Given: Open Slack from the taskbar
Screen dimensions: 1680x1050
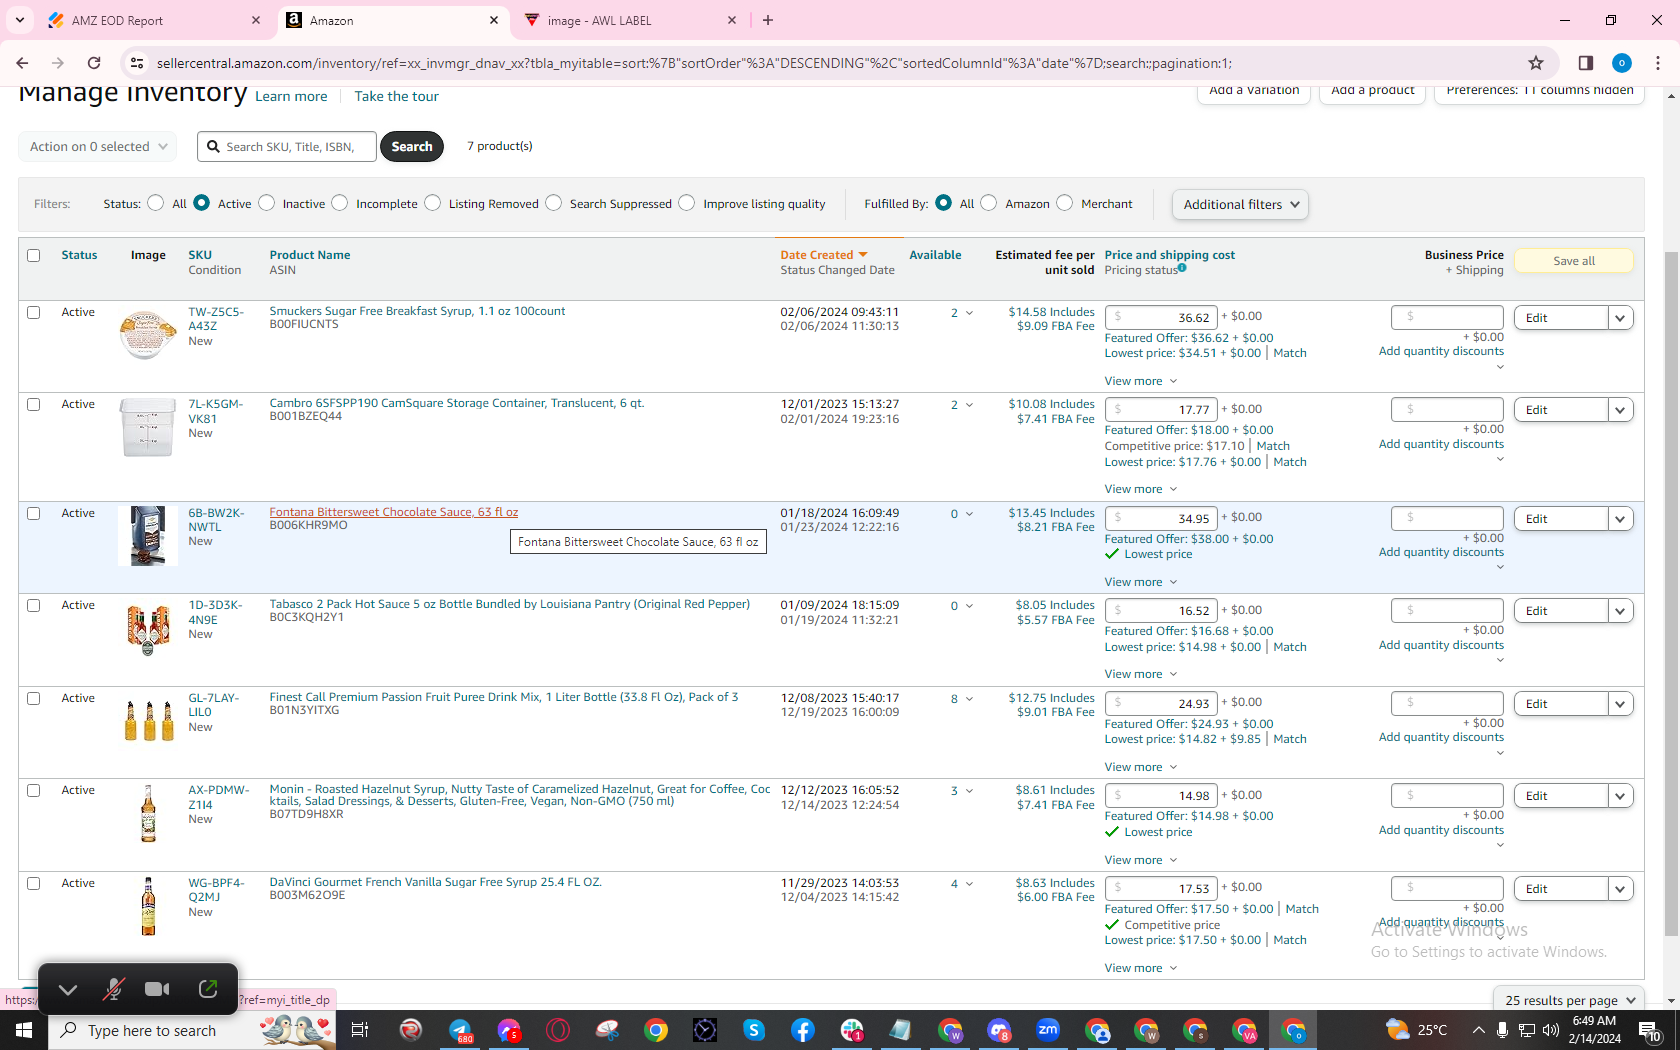Looking at the screenshot, I should [x=852, y=1030].
